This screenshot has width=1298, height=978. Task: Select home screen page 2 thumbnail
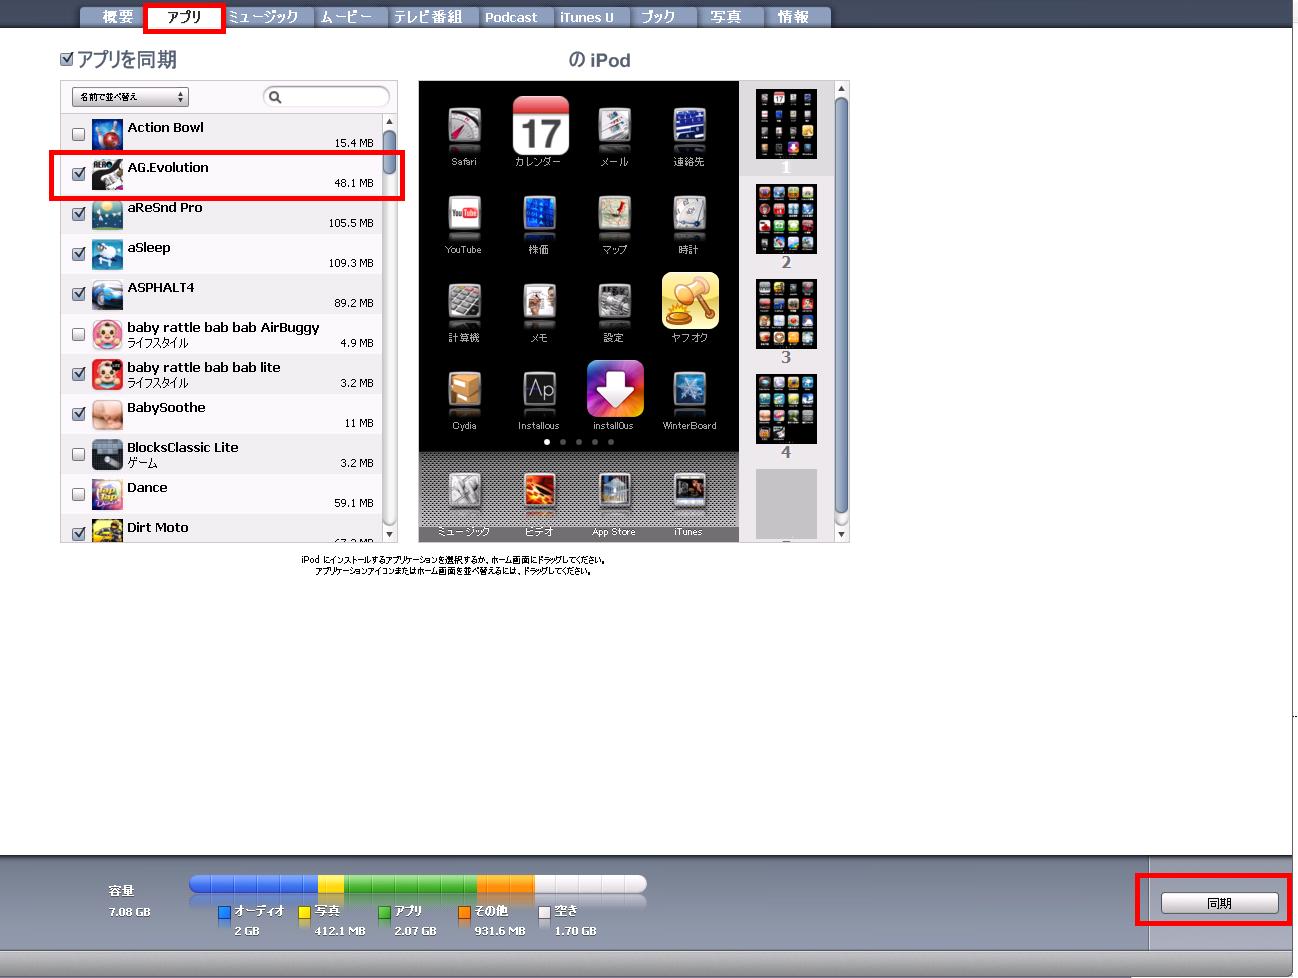(x=786, y=219)
